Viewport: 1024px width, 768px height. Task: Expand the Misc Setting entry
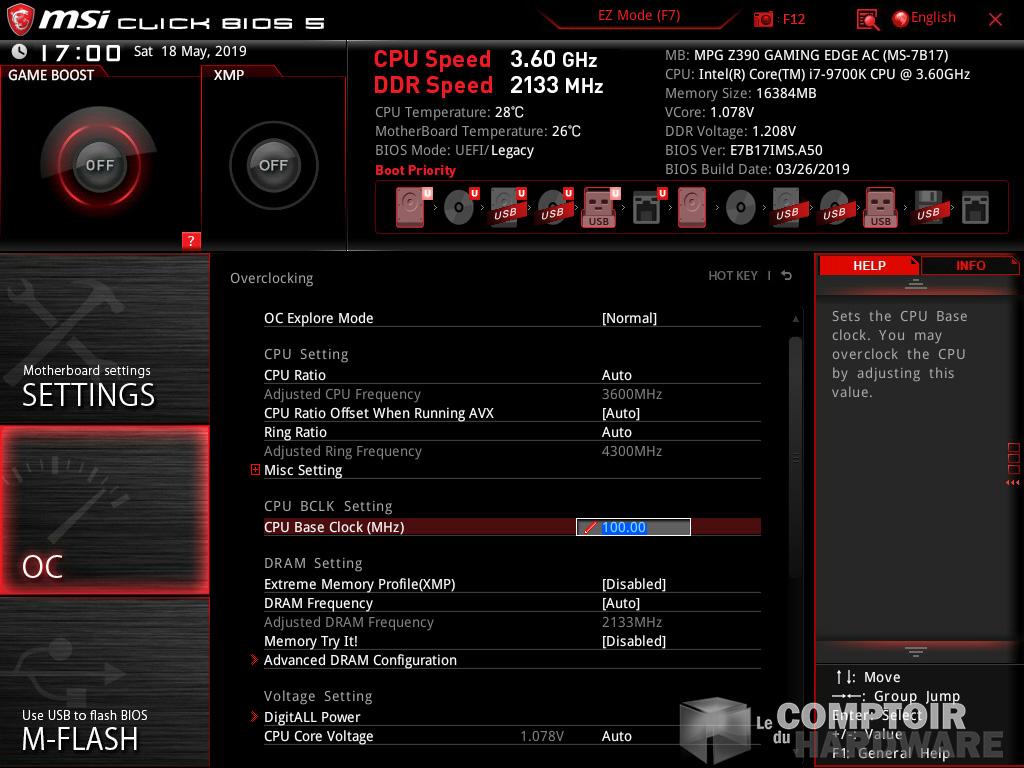click(x=303, y=470)
